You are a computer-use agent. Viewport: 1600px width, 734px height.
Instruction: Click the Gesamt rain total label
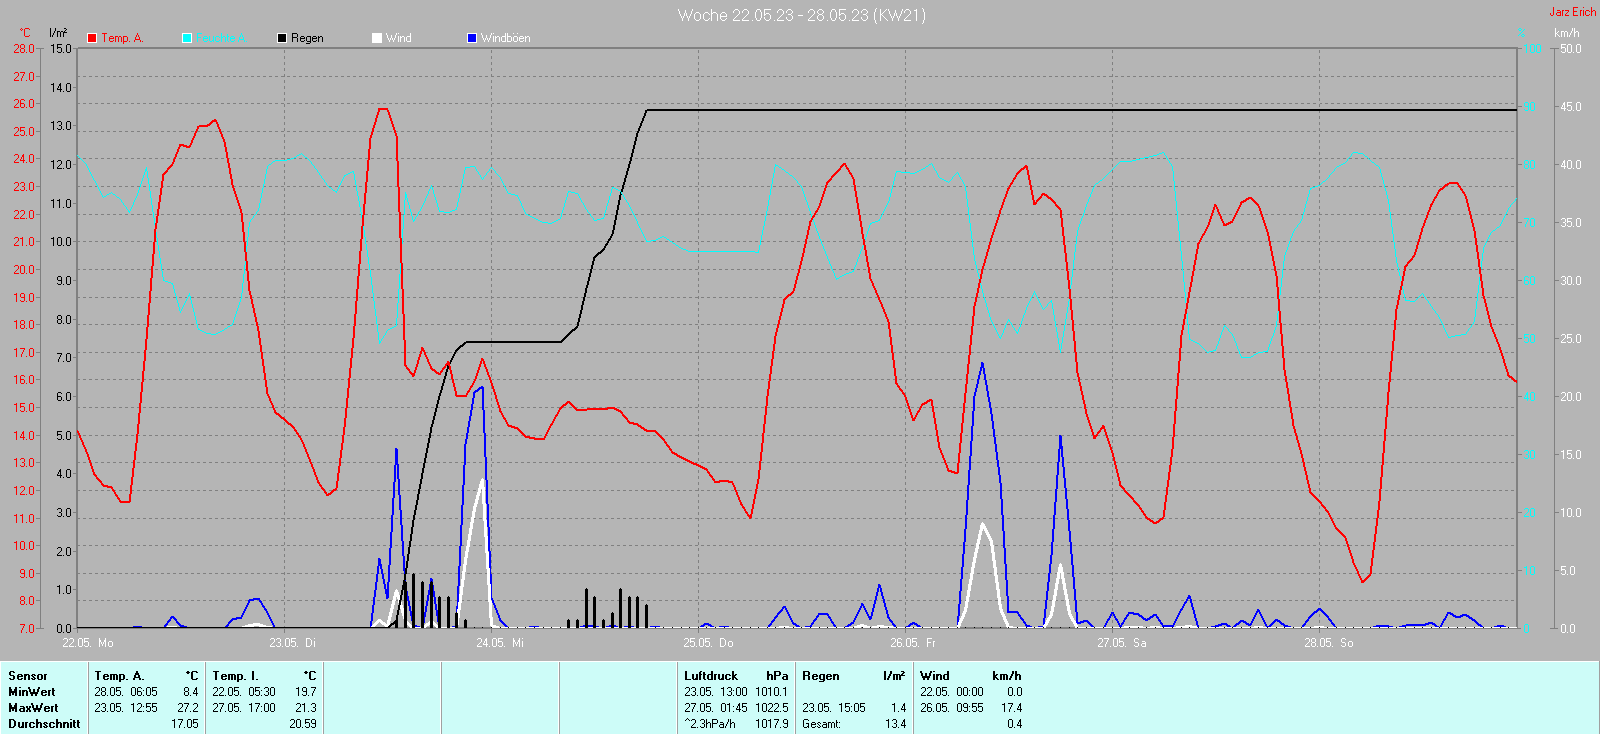pos(821,724)
